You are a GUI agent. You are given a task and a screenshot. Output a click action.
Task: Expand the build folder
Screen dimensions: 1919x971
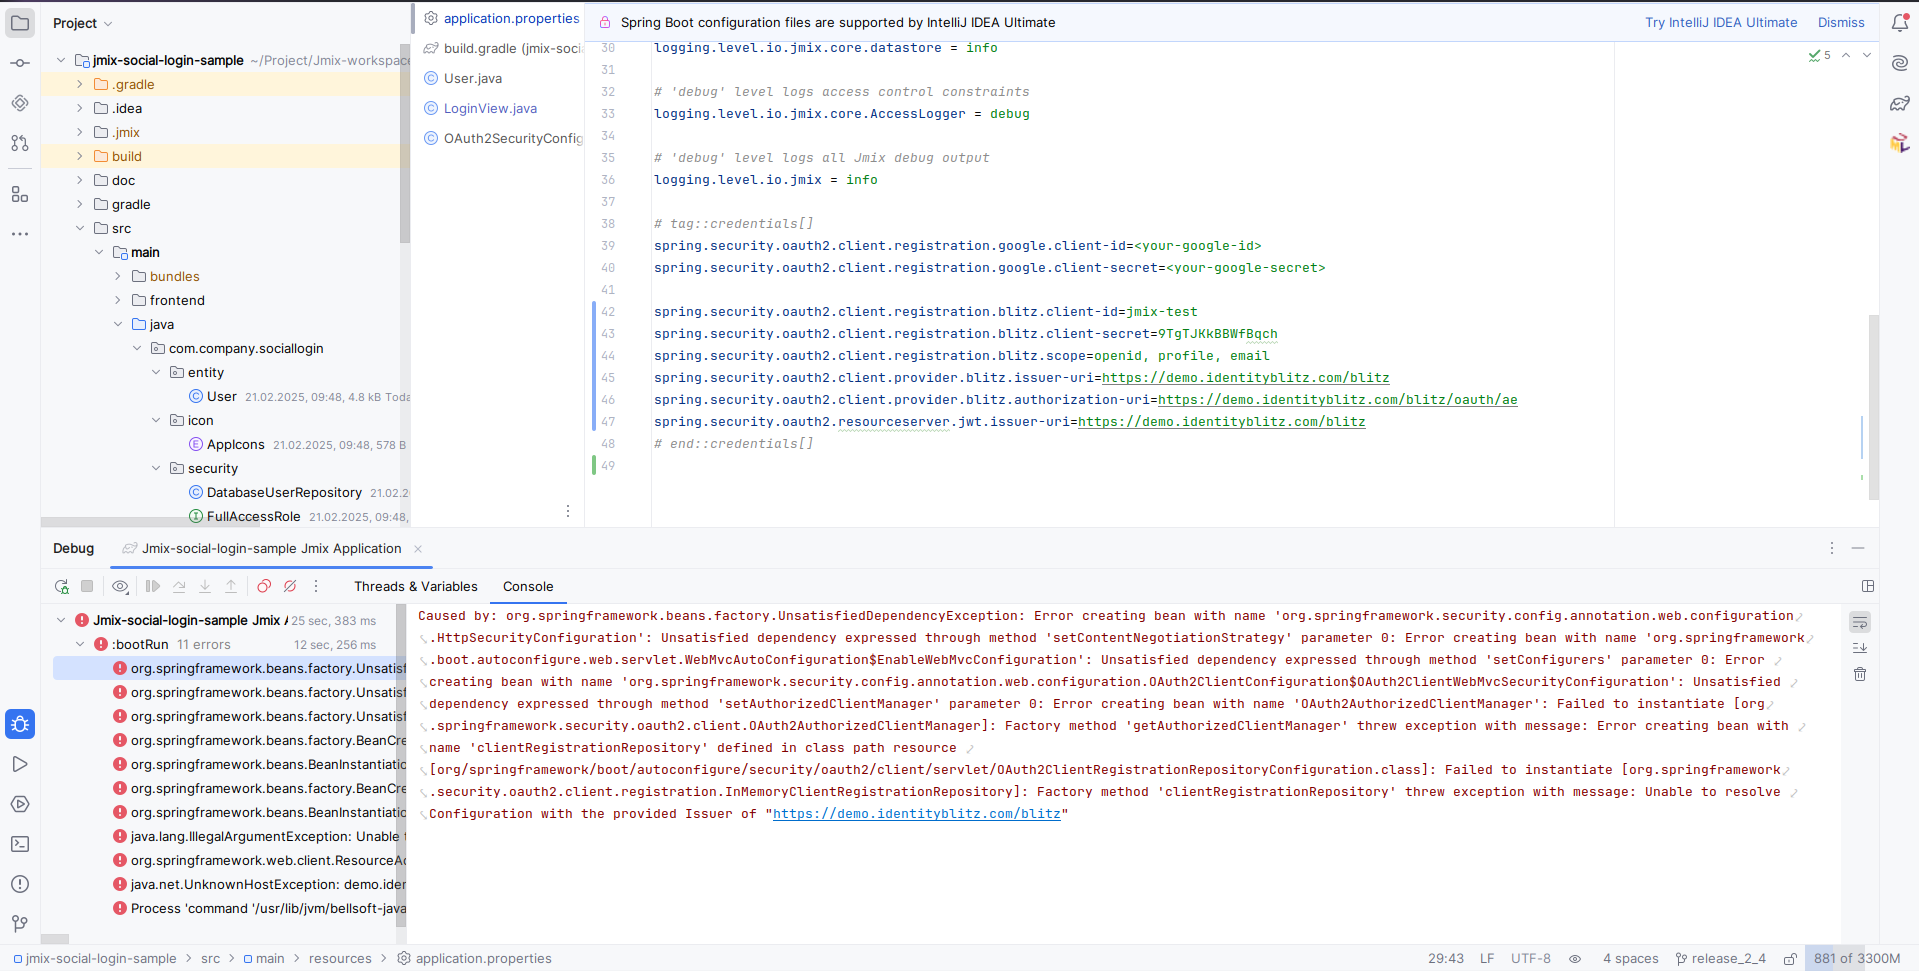[80, 157]
